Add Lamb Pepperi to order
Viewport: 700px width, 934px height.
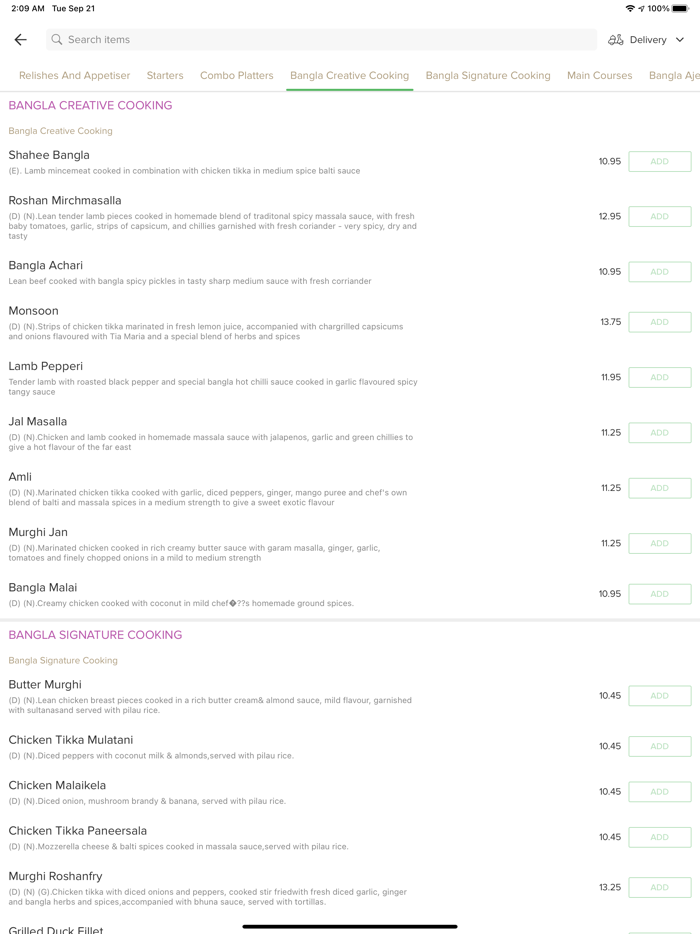tap(659, 377)
